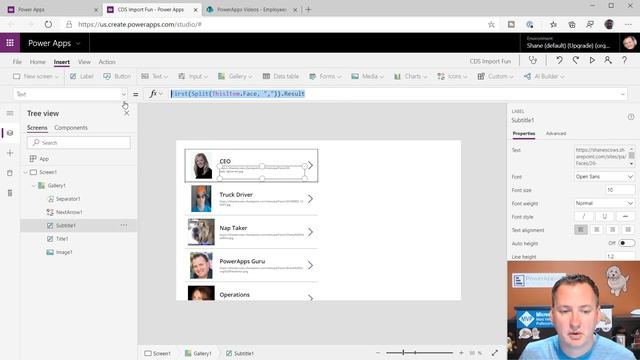Image resolution: width=640 pixels, height=360 pixels.
Task: Open the Advanced tools icon in left rail
Action: coord(10,193)
